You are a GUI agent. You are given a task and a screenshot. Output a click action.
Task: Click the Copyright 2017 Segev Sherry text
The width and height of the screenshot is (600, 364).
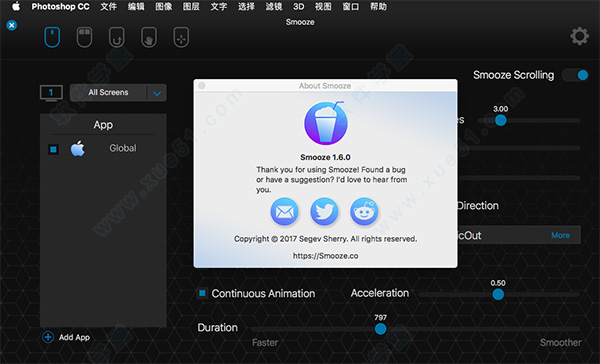pyautogui.click(x=326, y=239)
